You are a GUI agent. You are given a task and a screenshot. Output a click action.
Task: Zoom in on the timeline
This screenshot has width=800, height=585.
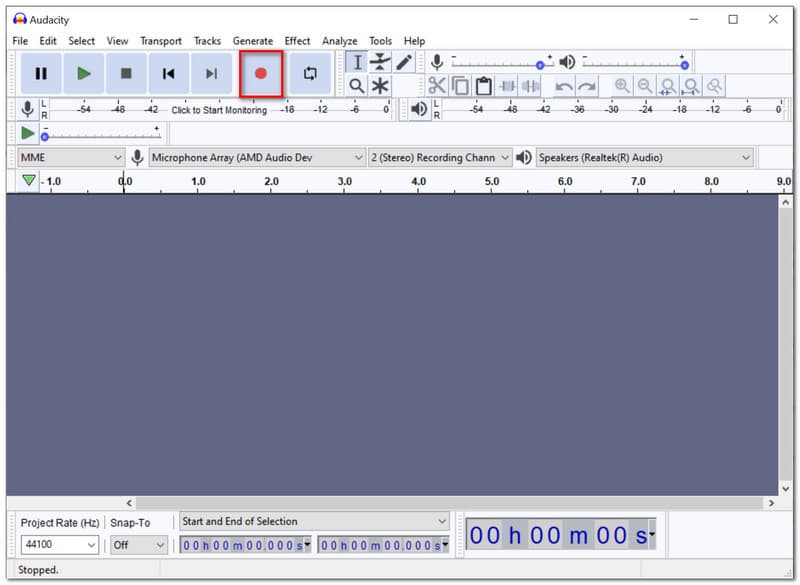tap(621, 86)
